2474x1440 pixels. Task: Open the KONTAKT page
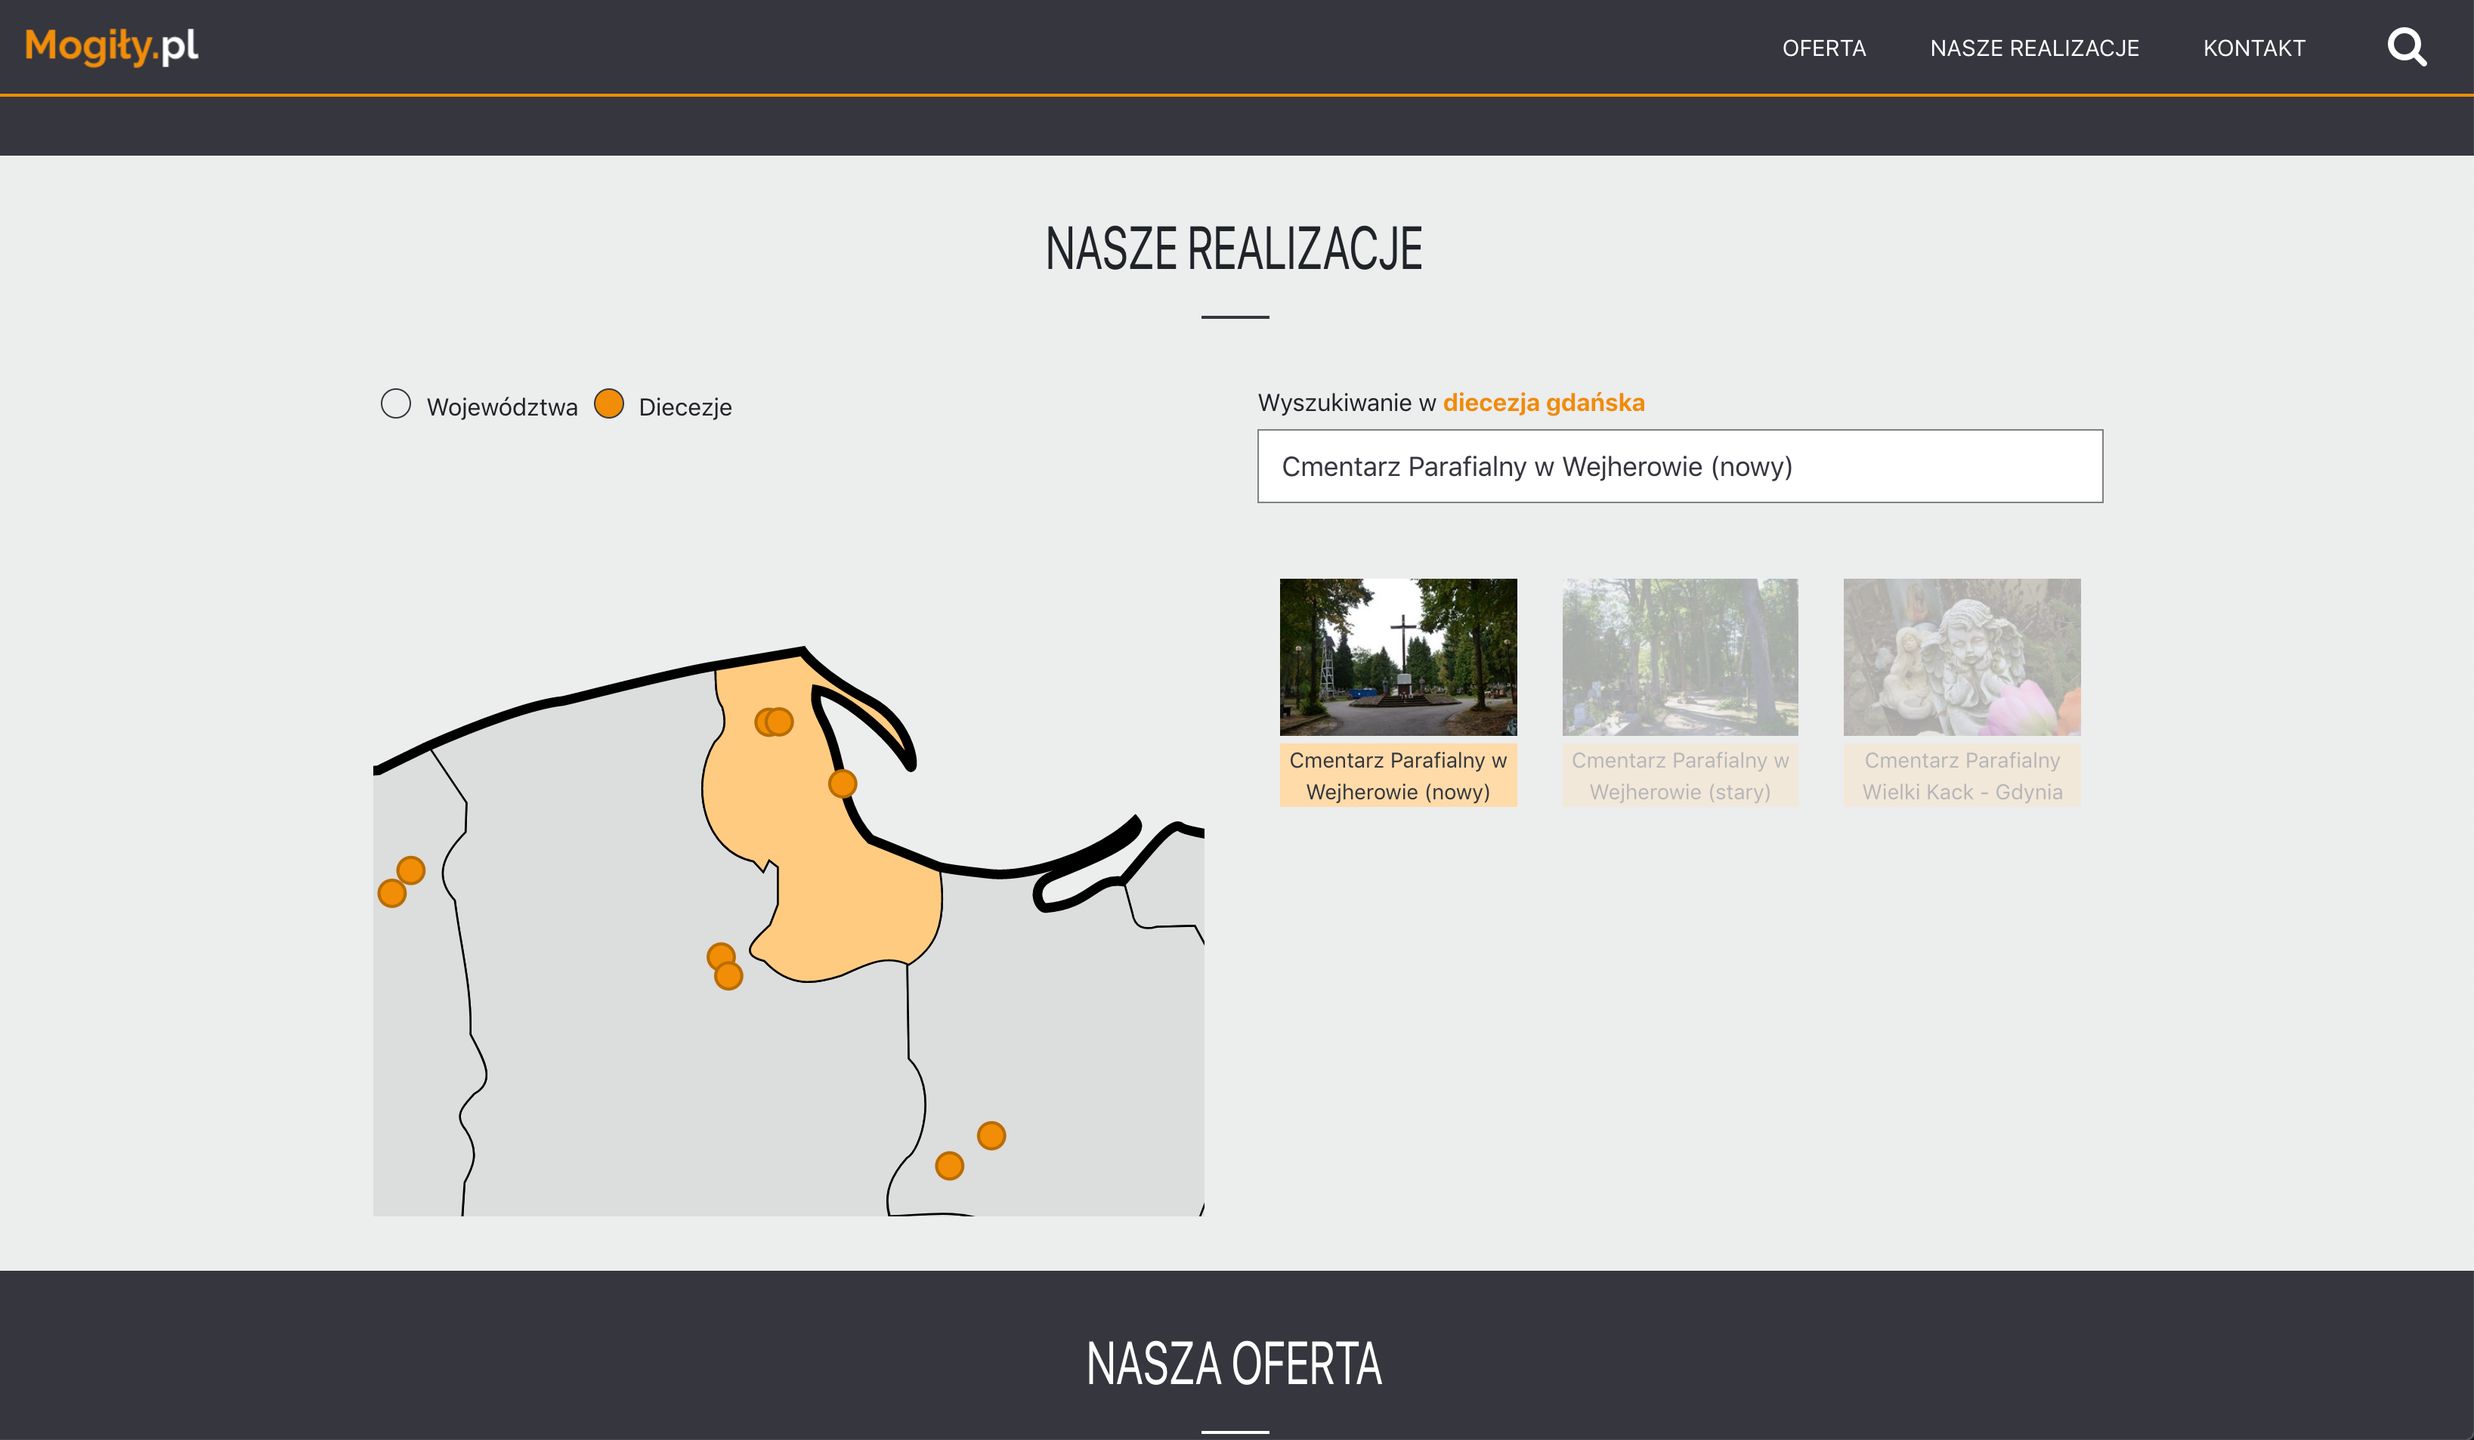(2254, 47)
